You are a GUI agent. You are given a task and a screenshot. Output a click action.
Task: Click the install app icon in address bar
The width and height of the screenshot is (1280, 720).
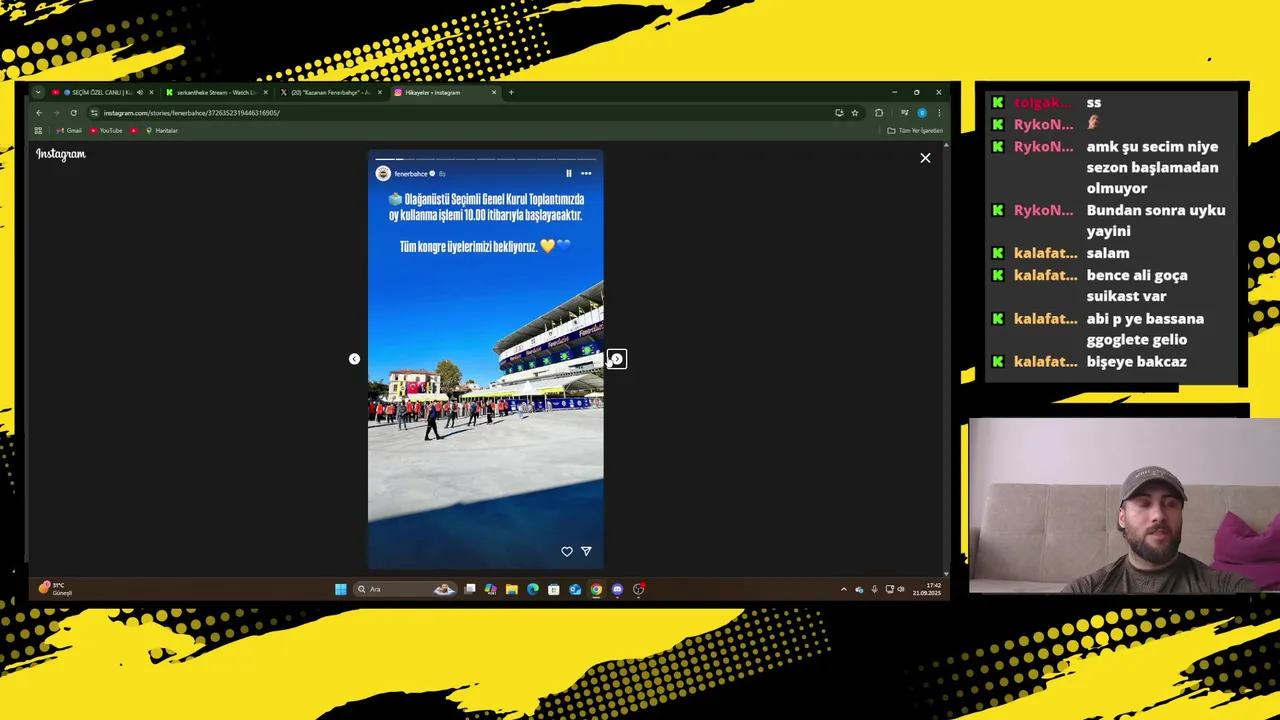click(x=839, y=113)
